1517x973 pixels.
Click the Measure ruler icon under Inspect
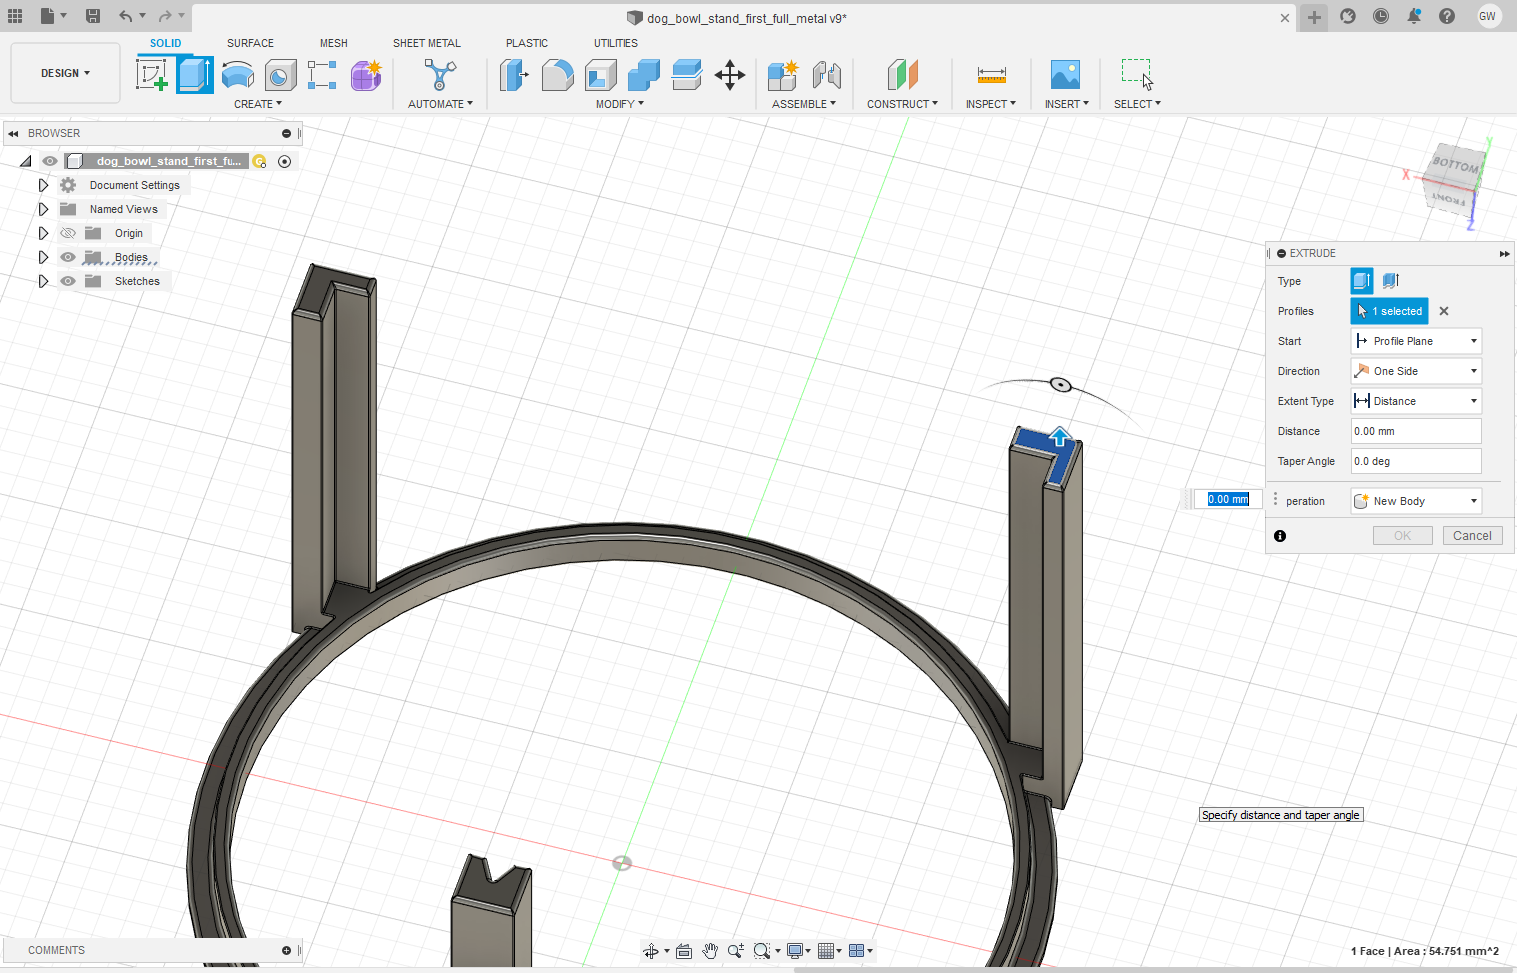pos(991,75)
